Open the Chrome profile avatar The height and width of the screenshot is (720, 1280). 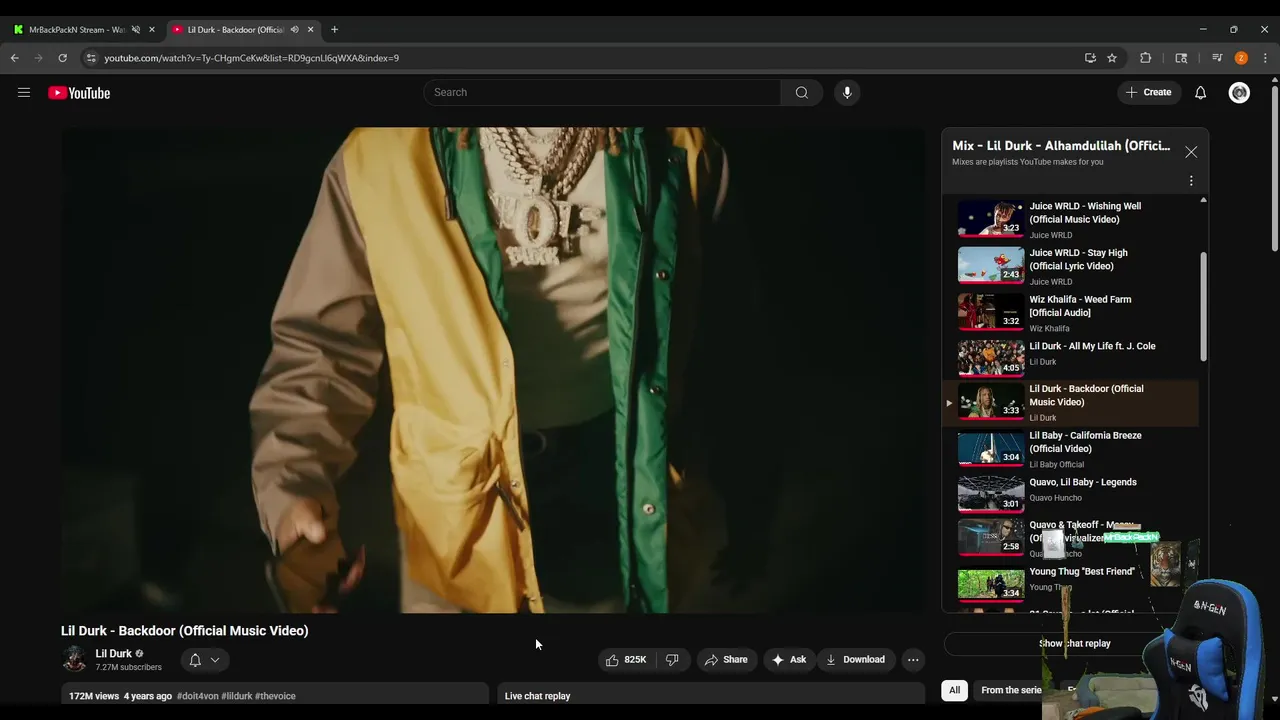(x=1241, y=58)
